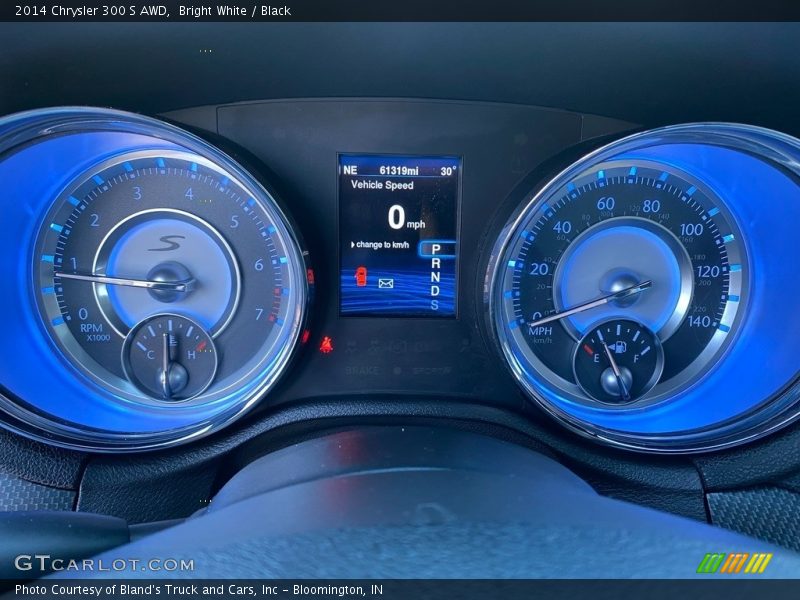The height and width of the screenshot is (600, 800).
Task: Click the outside temperature 30° indicator
Action: coord(447,169)
